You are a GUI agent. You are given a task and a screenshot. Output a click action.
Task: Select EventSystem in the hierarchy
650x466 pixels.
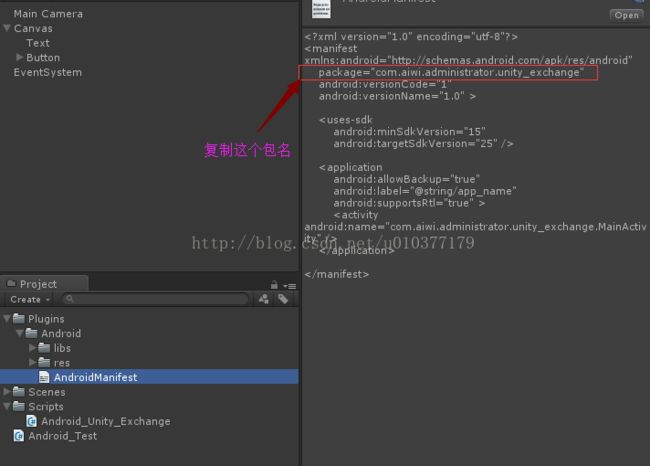click(x=48, y=73)
